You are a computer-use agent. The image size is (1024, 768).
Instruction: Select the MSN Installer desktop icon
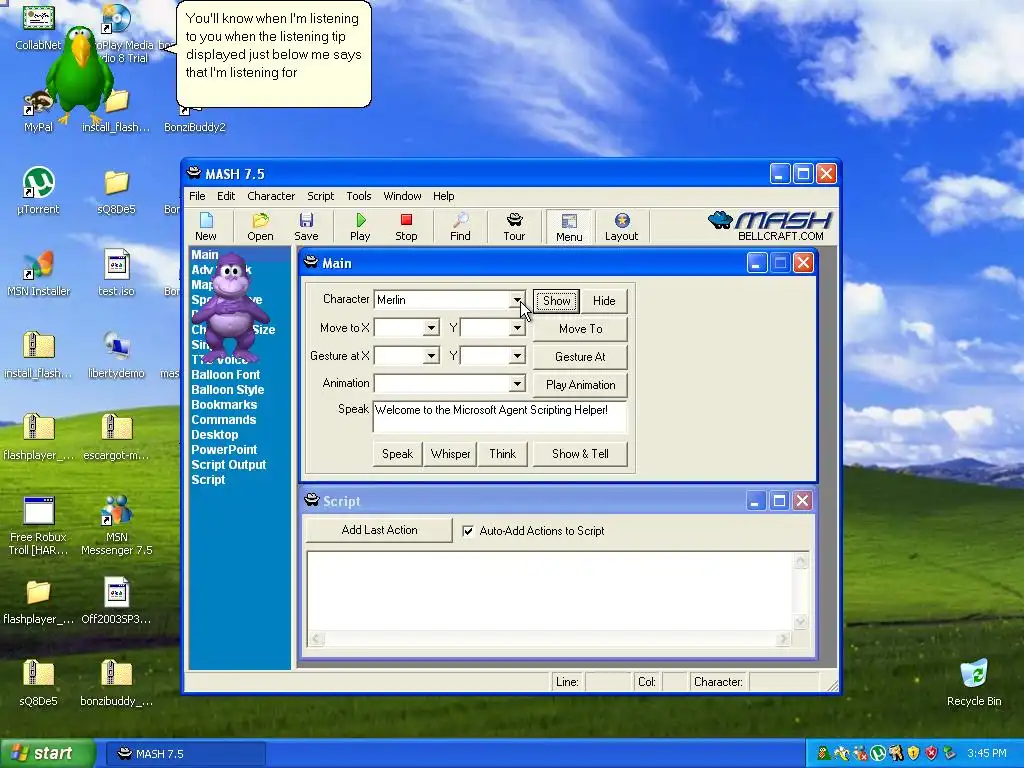[38, 272]
